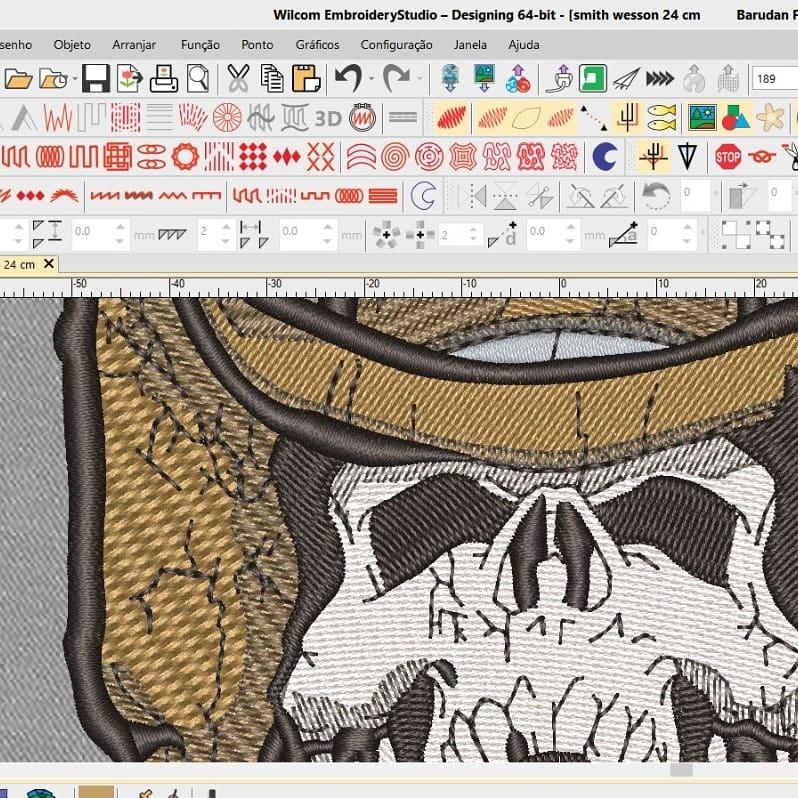Select the red gear ring stitch icon
This screenshot has width=798, height=798.
185,157
